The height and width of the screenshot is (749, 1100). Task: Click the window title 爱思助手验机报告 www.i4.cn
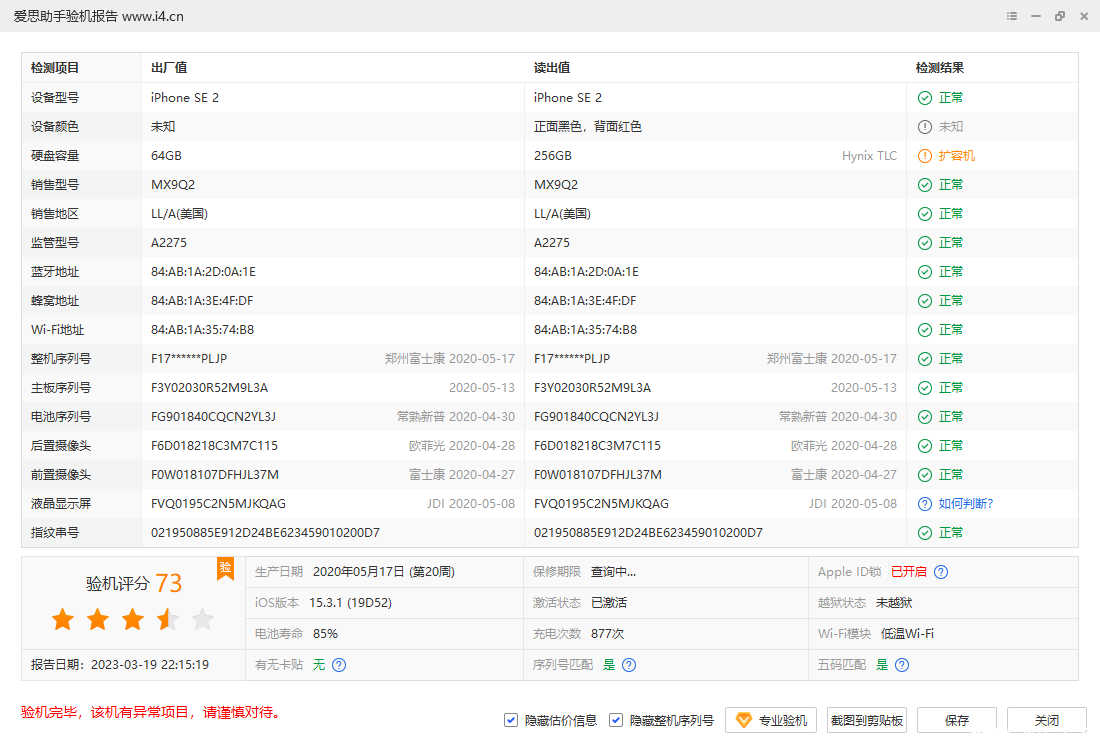coord(99,16)
